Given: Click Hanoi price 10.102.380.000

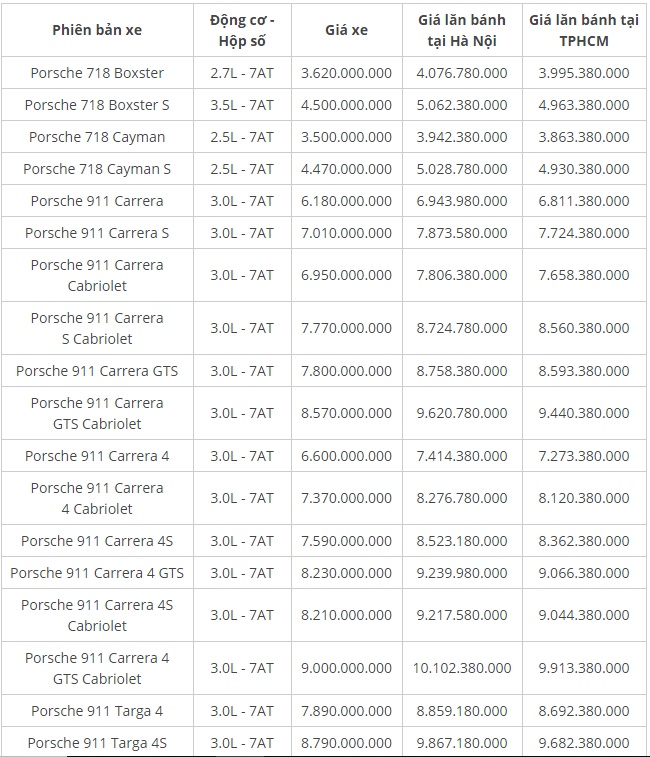Looking at the screenshot, I should click(x=461, y=668).
